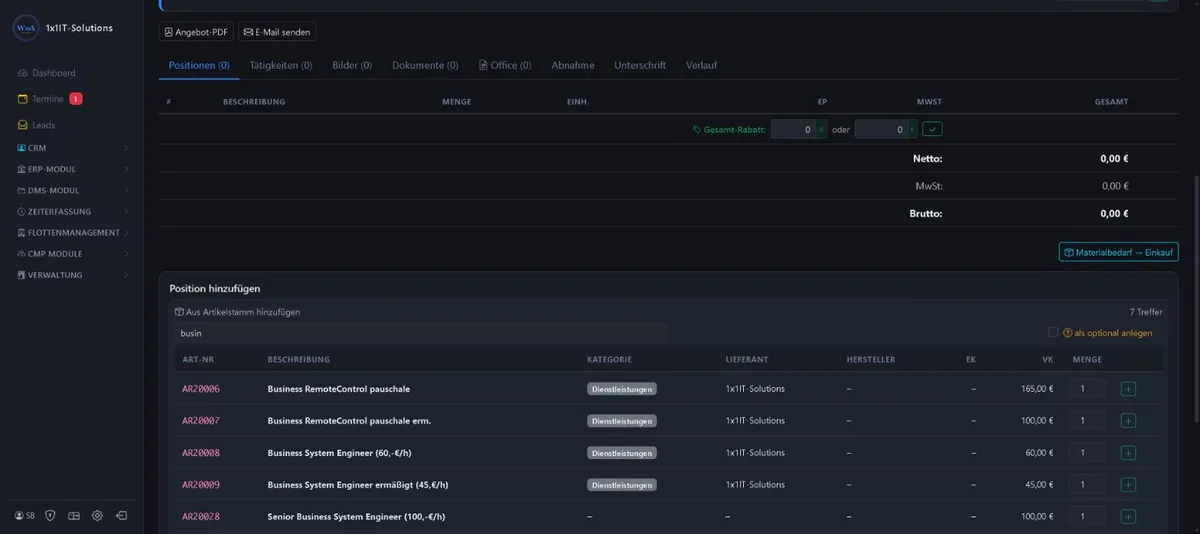Click the card layout icon in sidebar footer
The image size is (1200, 534).
coord(74,516)
